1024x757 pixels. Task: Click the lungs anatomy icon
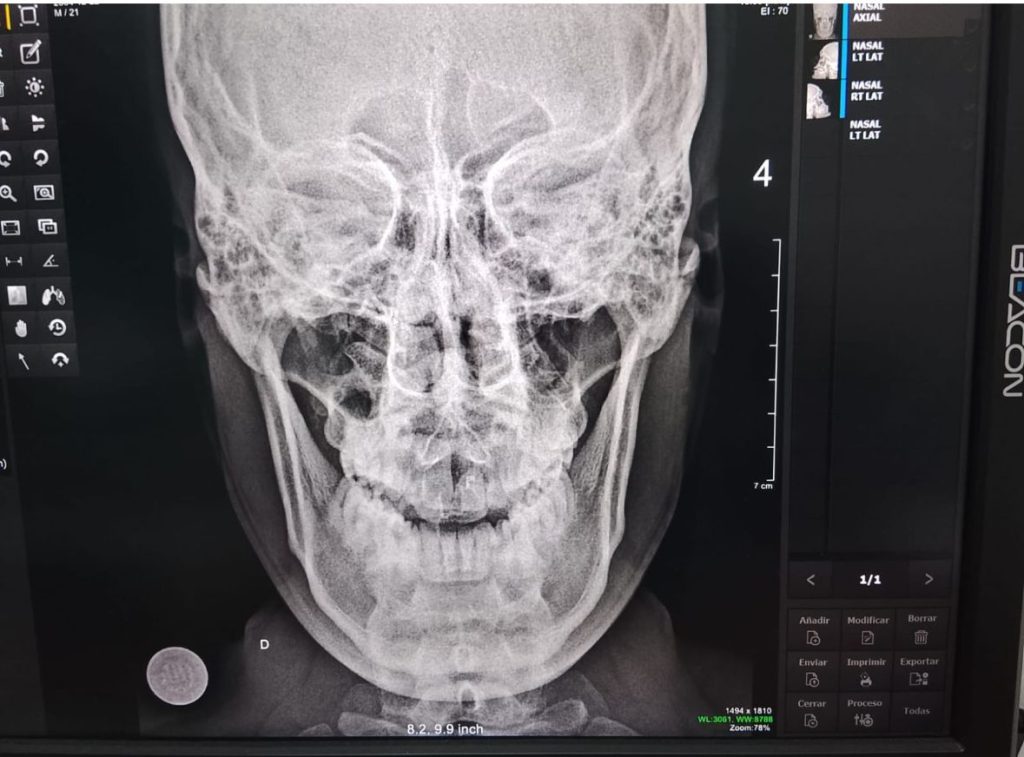click(x=53, y=295)
